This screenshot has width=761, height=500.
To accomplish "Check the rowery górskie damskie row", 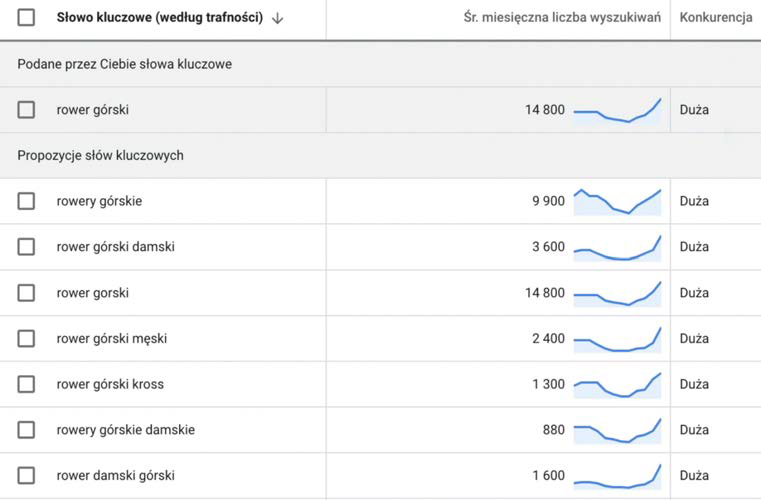I will click(26, 430).
